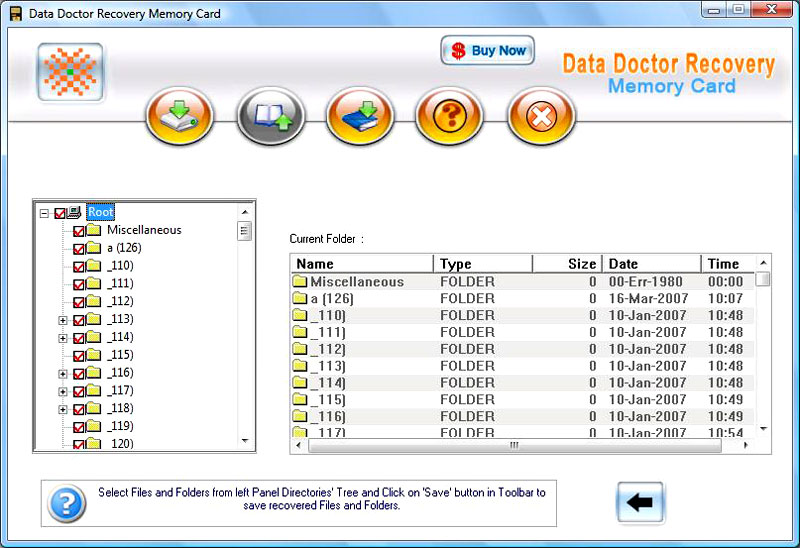Click the computer icon next to Root
This screenshot has width=800, height=548.
point(74,212)
